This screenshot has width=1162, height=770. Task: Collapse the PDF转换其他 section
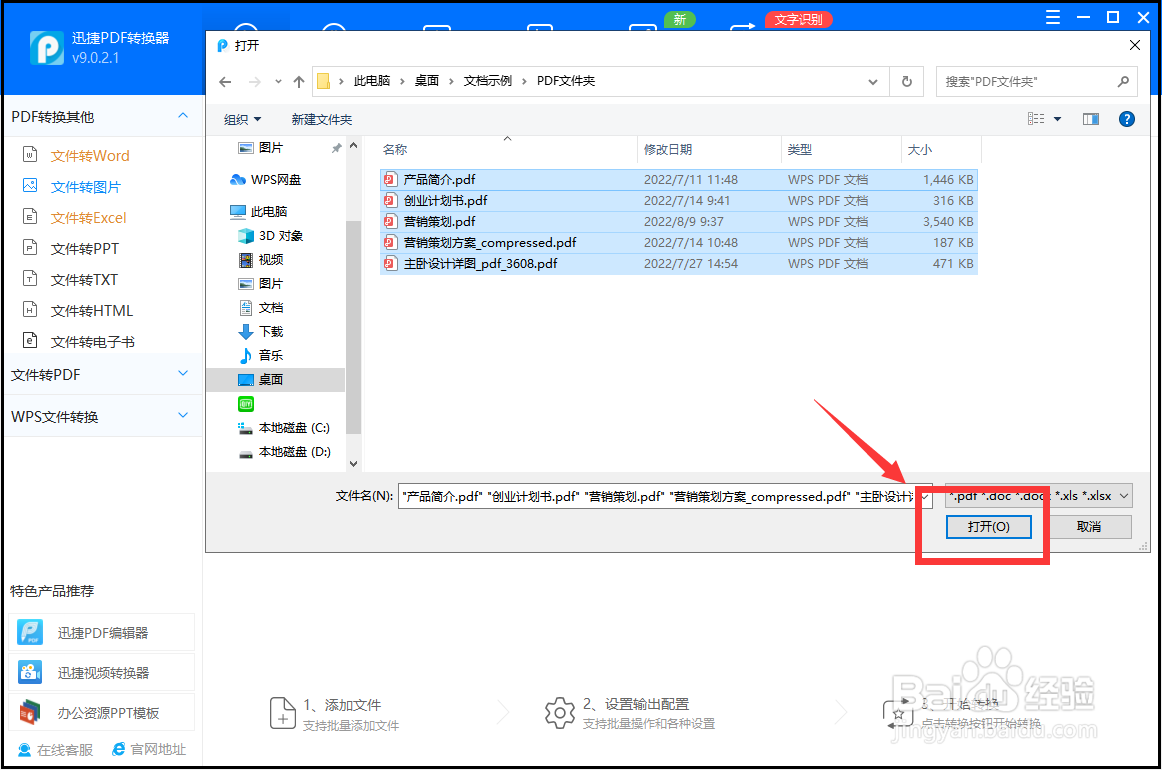coord(183,116)
